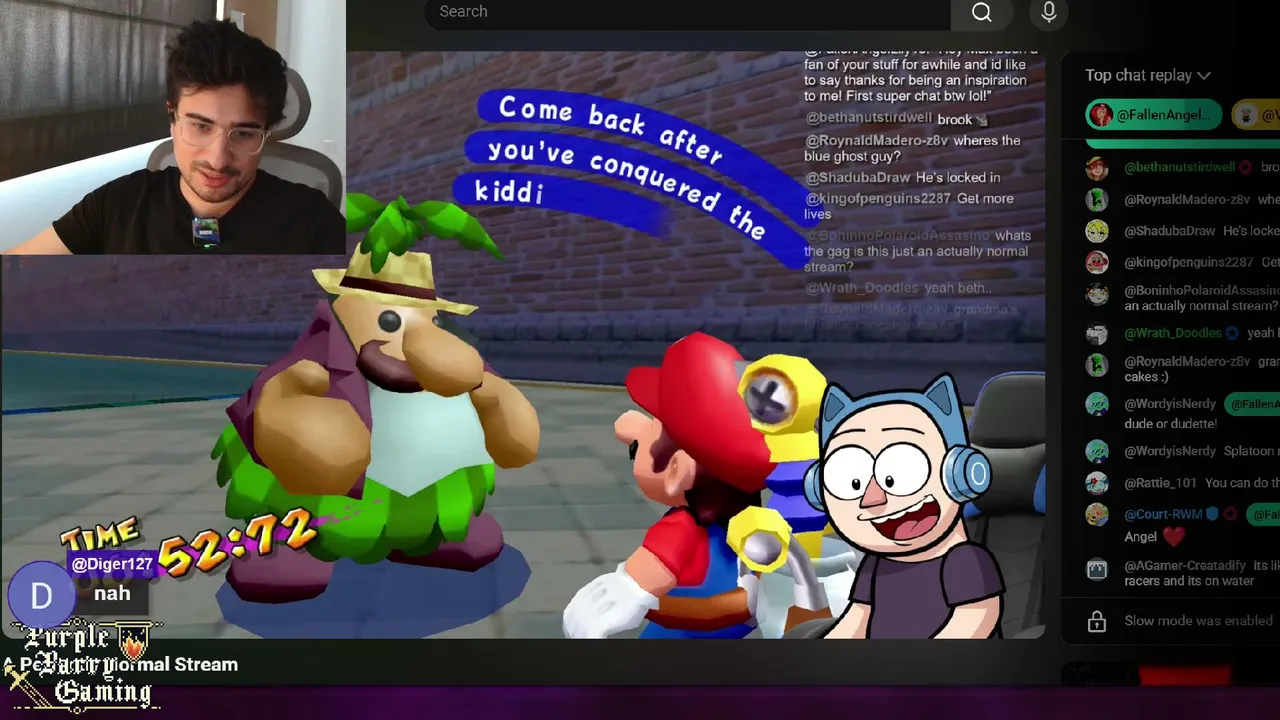This screenshot has height=720, width=1280.
Task: Activate voice search microphone icon
Action: pyautogui.click(x=1048, y=12)
